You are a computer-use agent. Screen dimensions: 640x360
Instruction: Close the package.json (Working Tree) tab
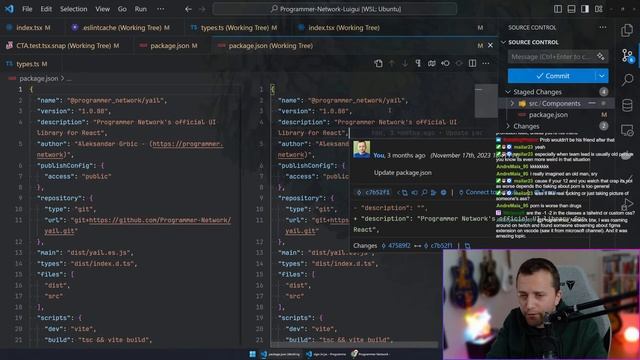click(490, 45)
